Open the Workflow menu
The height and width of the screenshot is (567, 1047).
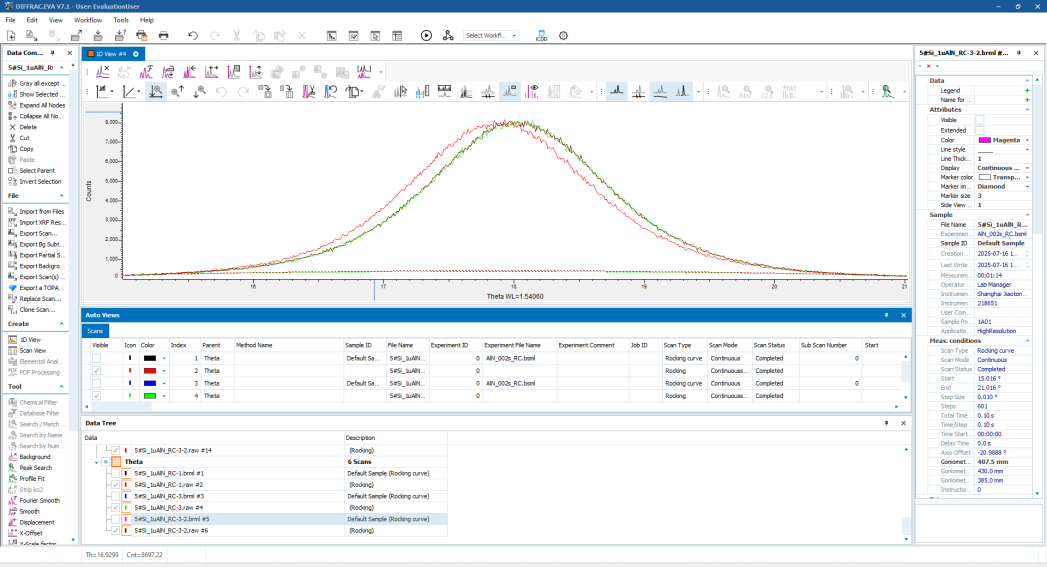coord(88,20)
